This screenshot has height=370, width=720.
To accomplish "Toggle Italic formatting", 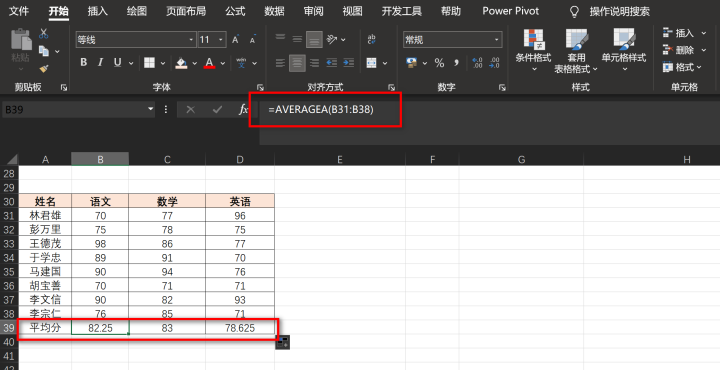I will click(x=100, y=62).
